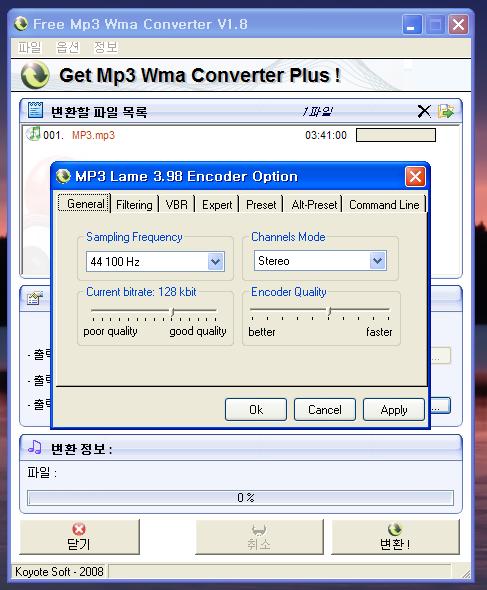Open the Sampling Frequency dropdown

point(216,261)
